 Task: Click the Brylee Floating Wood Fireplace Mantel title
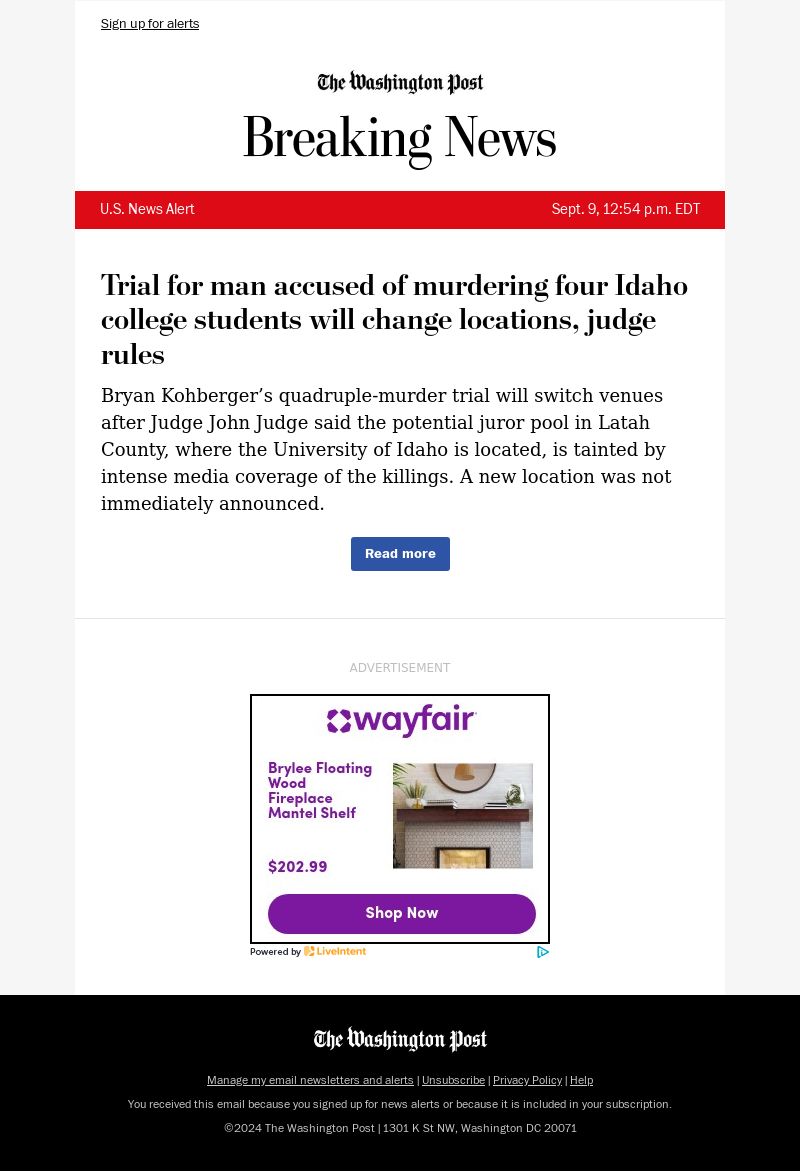coord(319,791)
